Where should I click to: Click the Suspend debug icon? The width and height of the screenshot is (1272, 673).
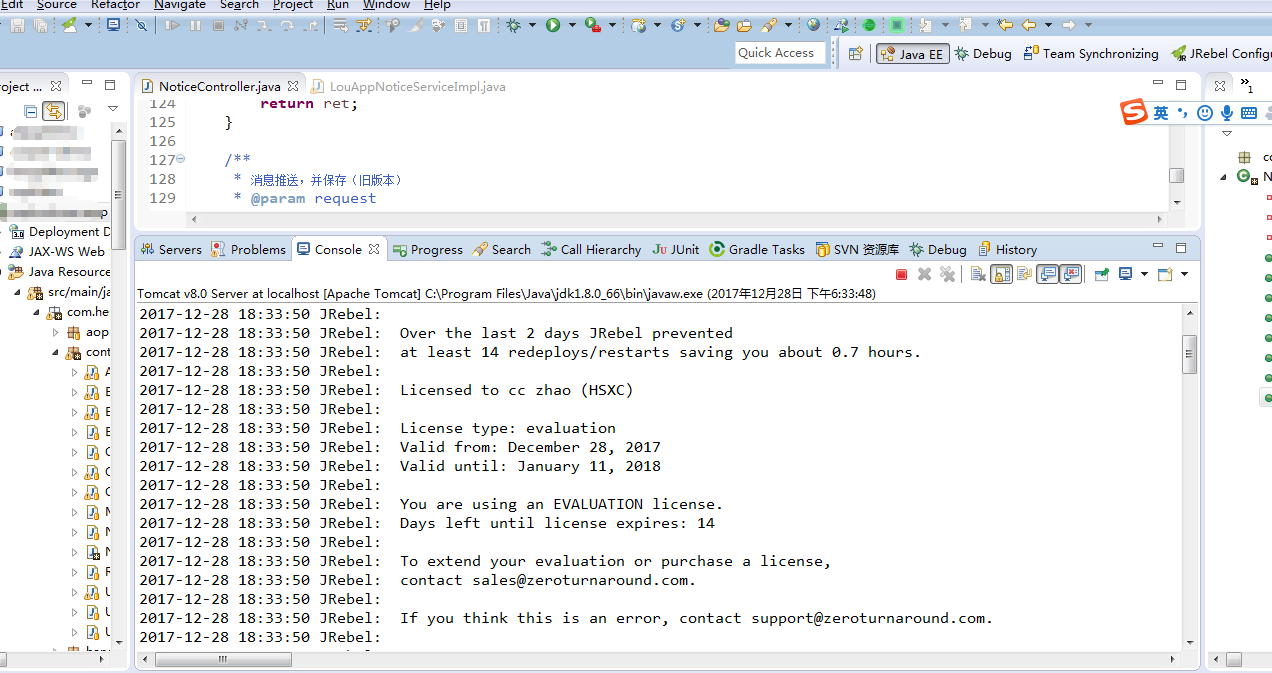(x=195, y=25)
